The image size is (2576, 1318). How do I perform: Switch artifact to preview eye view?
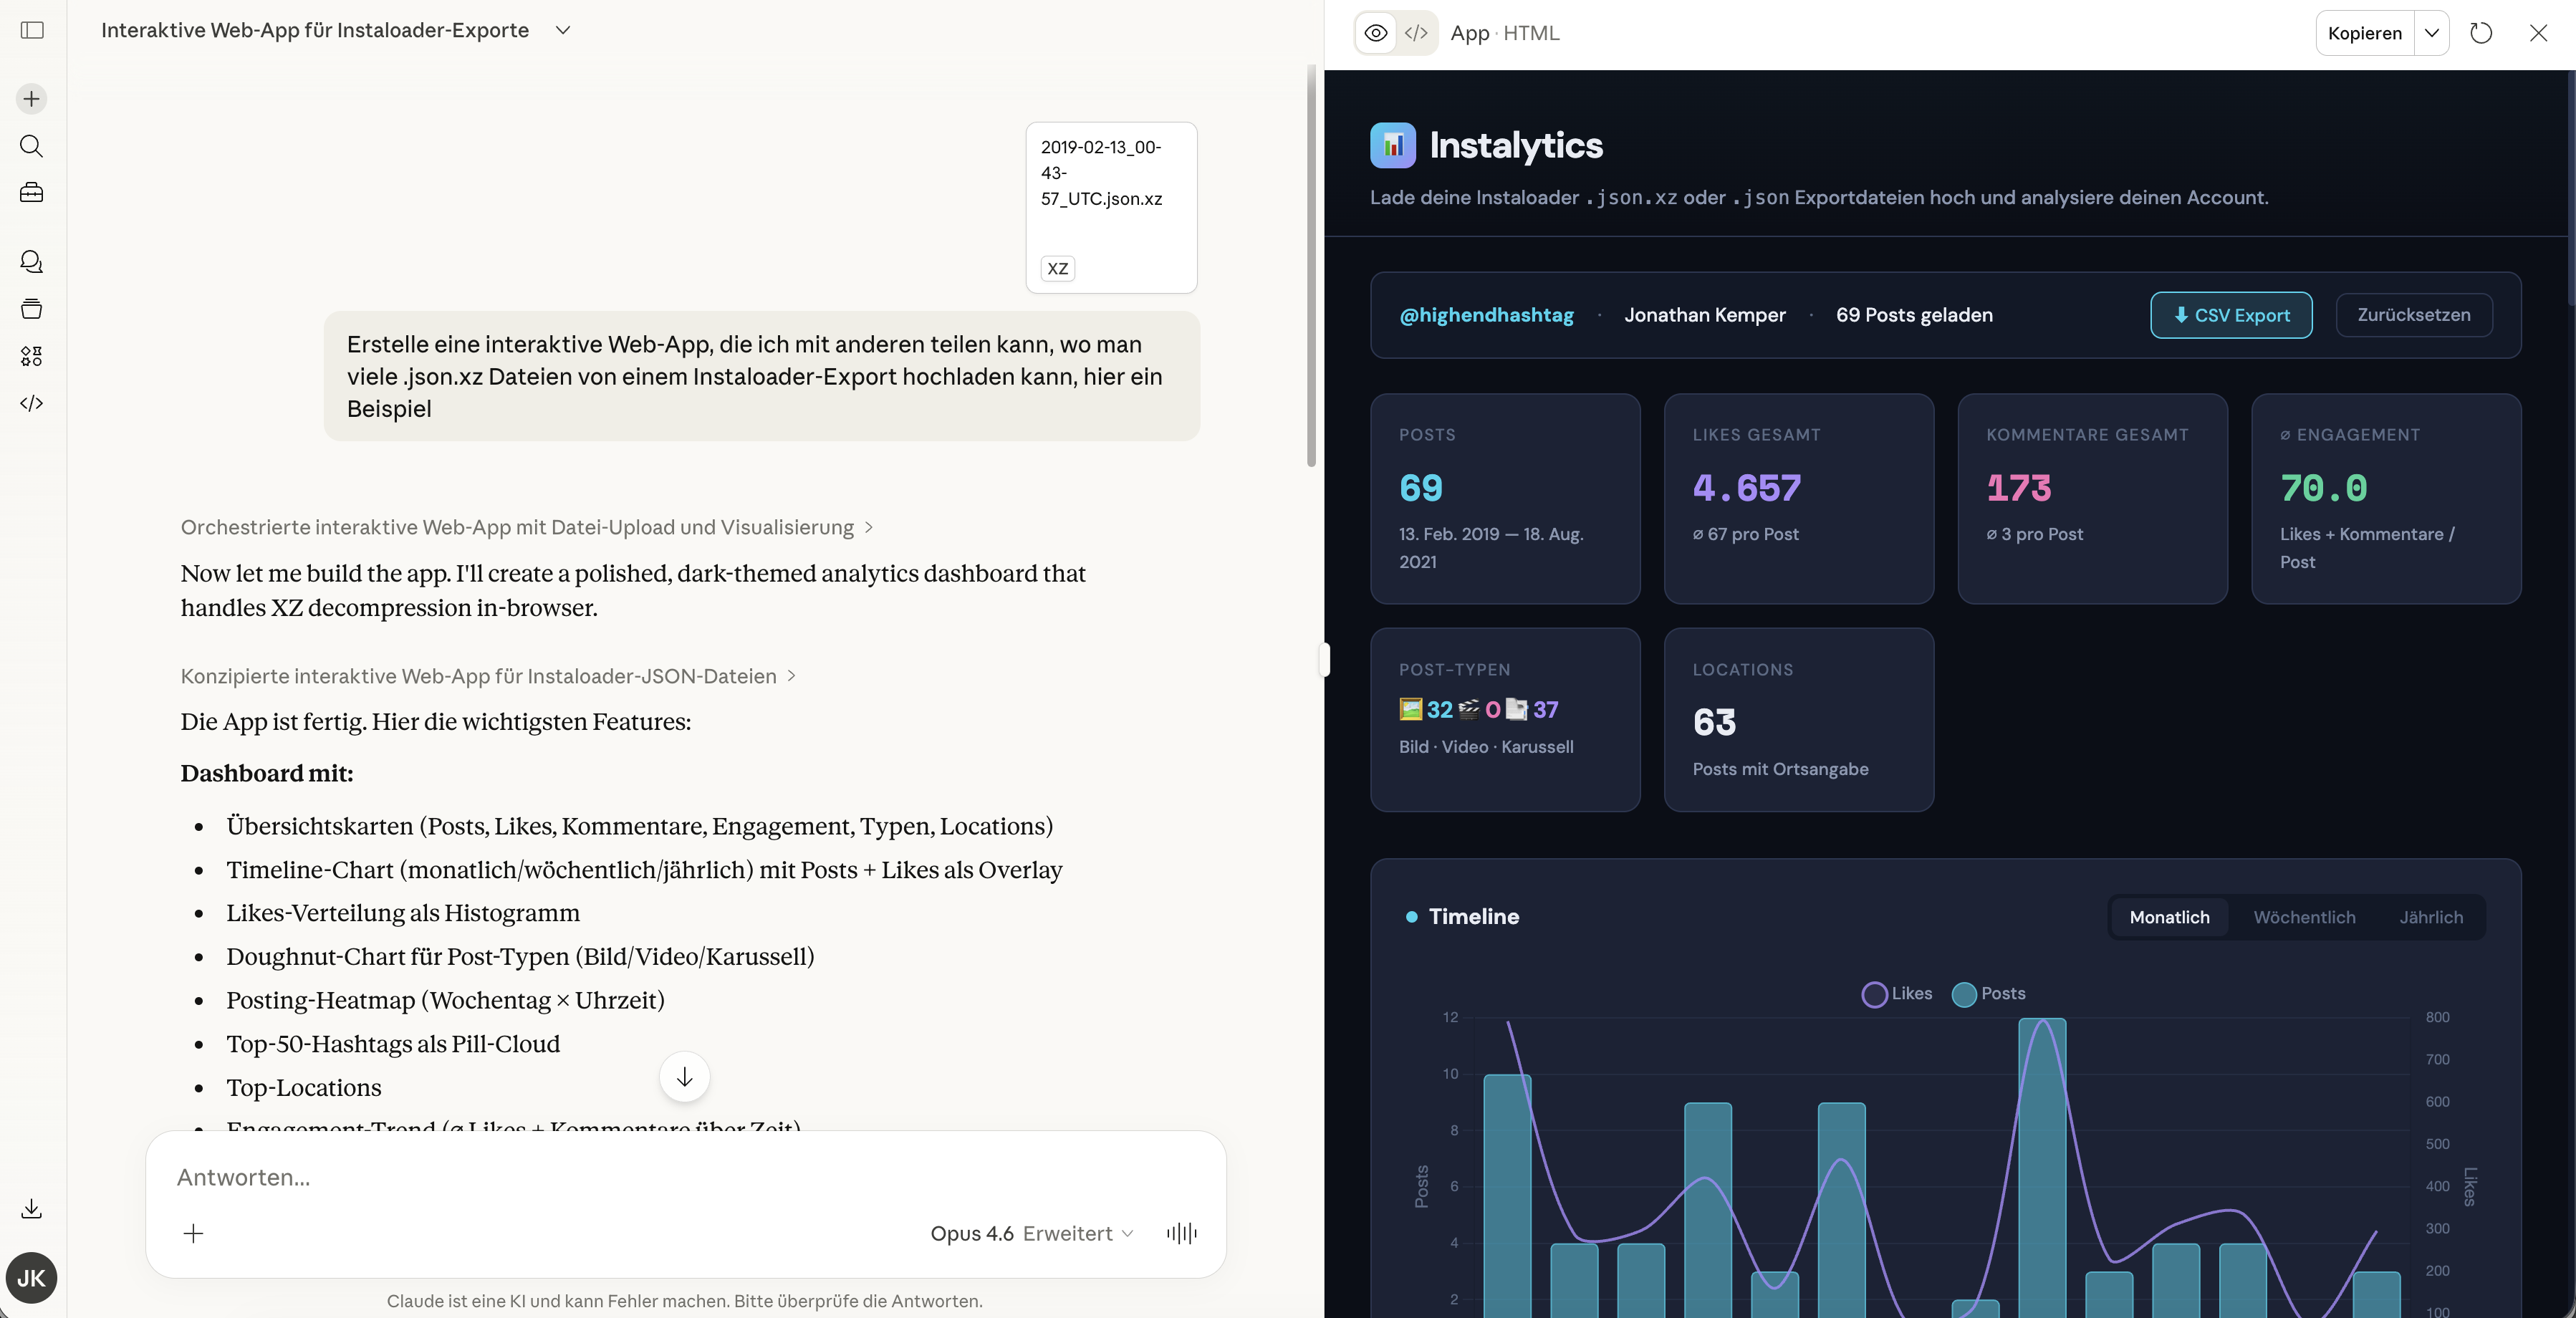click(x=1376, y=33)
